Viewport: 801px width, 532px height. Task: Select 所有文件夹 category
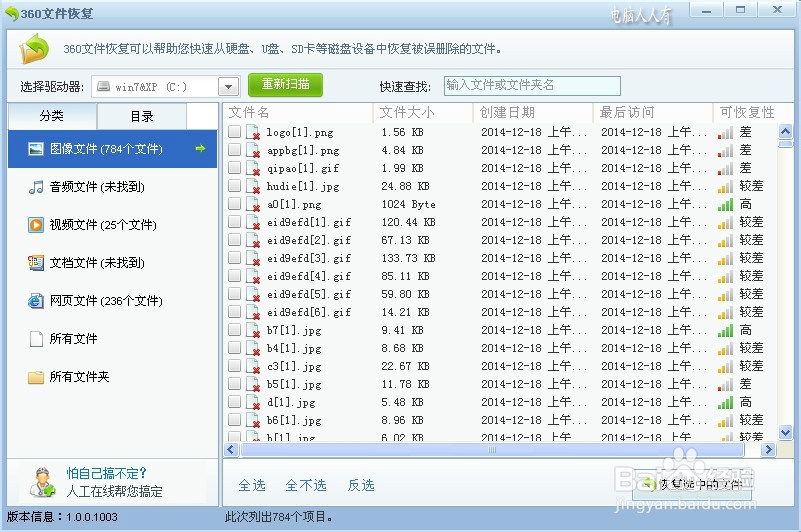(112, 377)
